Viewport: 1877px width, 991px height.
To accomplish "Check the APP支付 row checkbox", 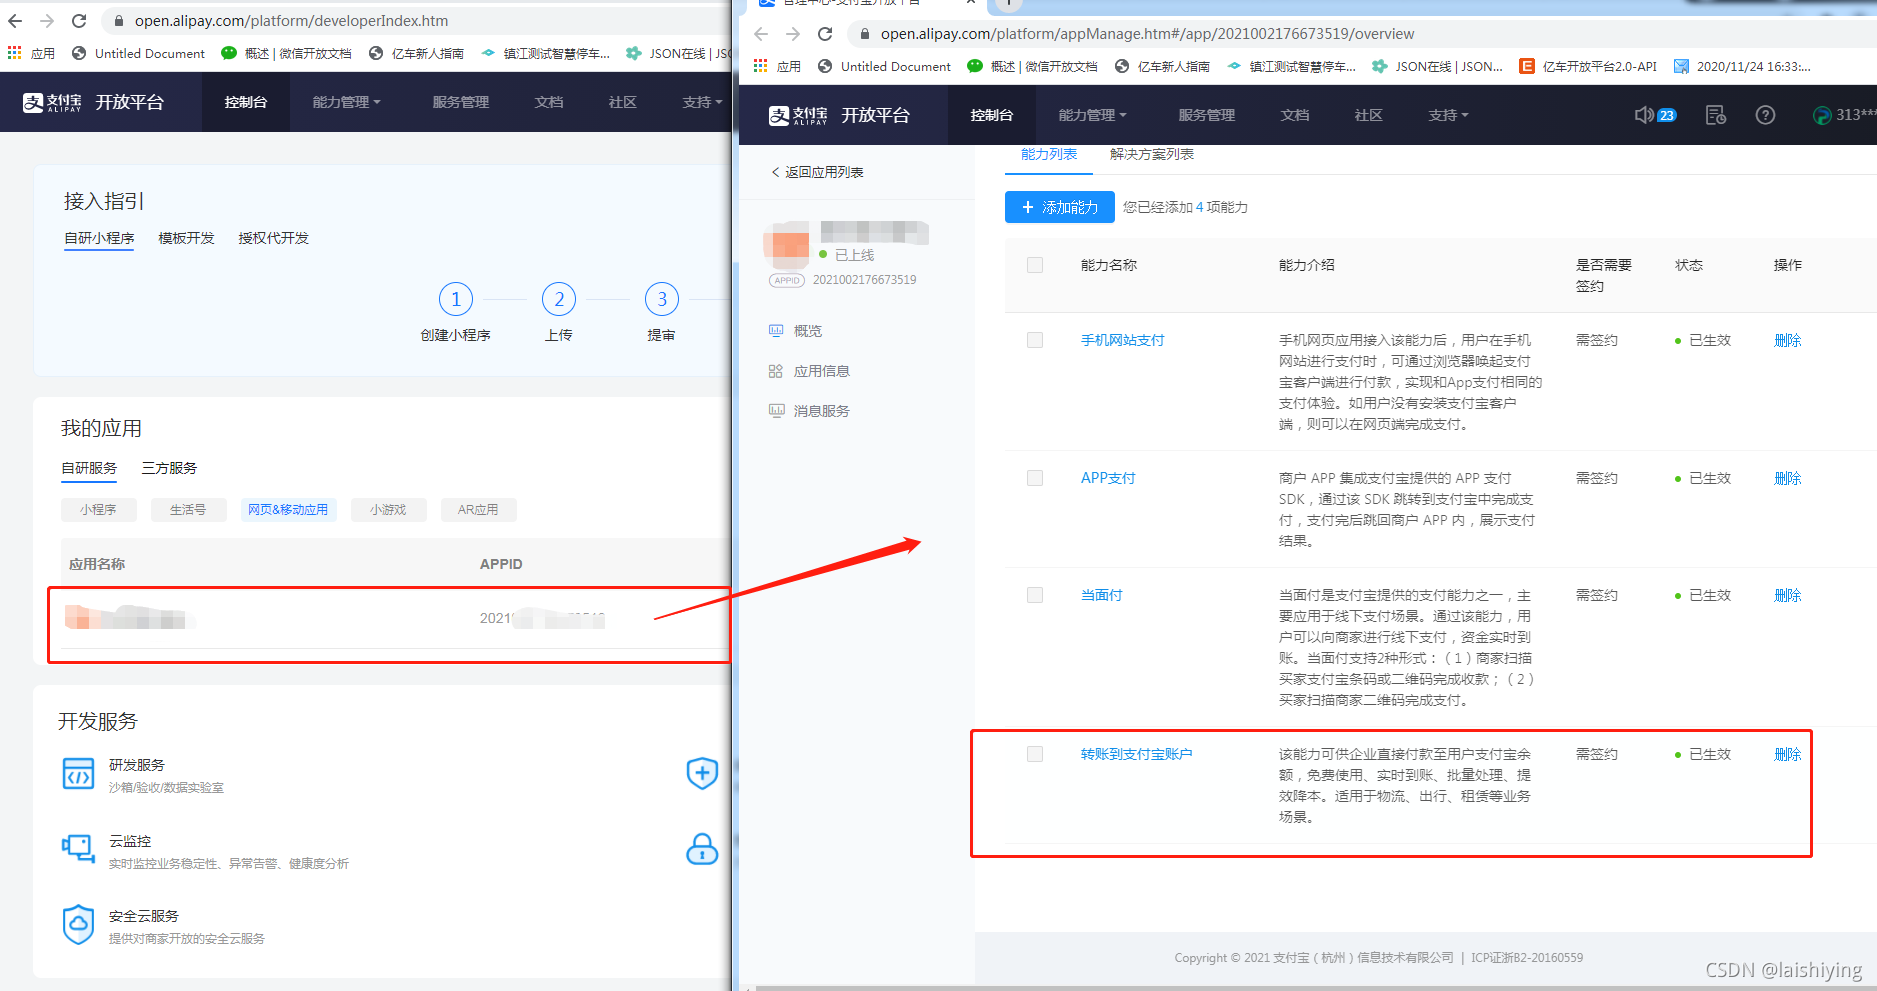I will [1035, 478].
